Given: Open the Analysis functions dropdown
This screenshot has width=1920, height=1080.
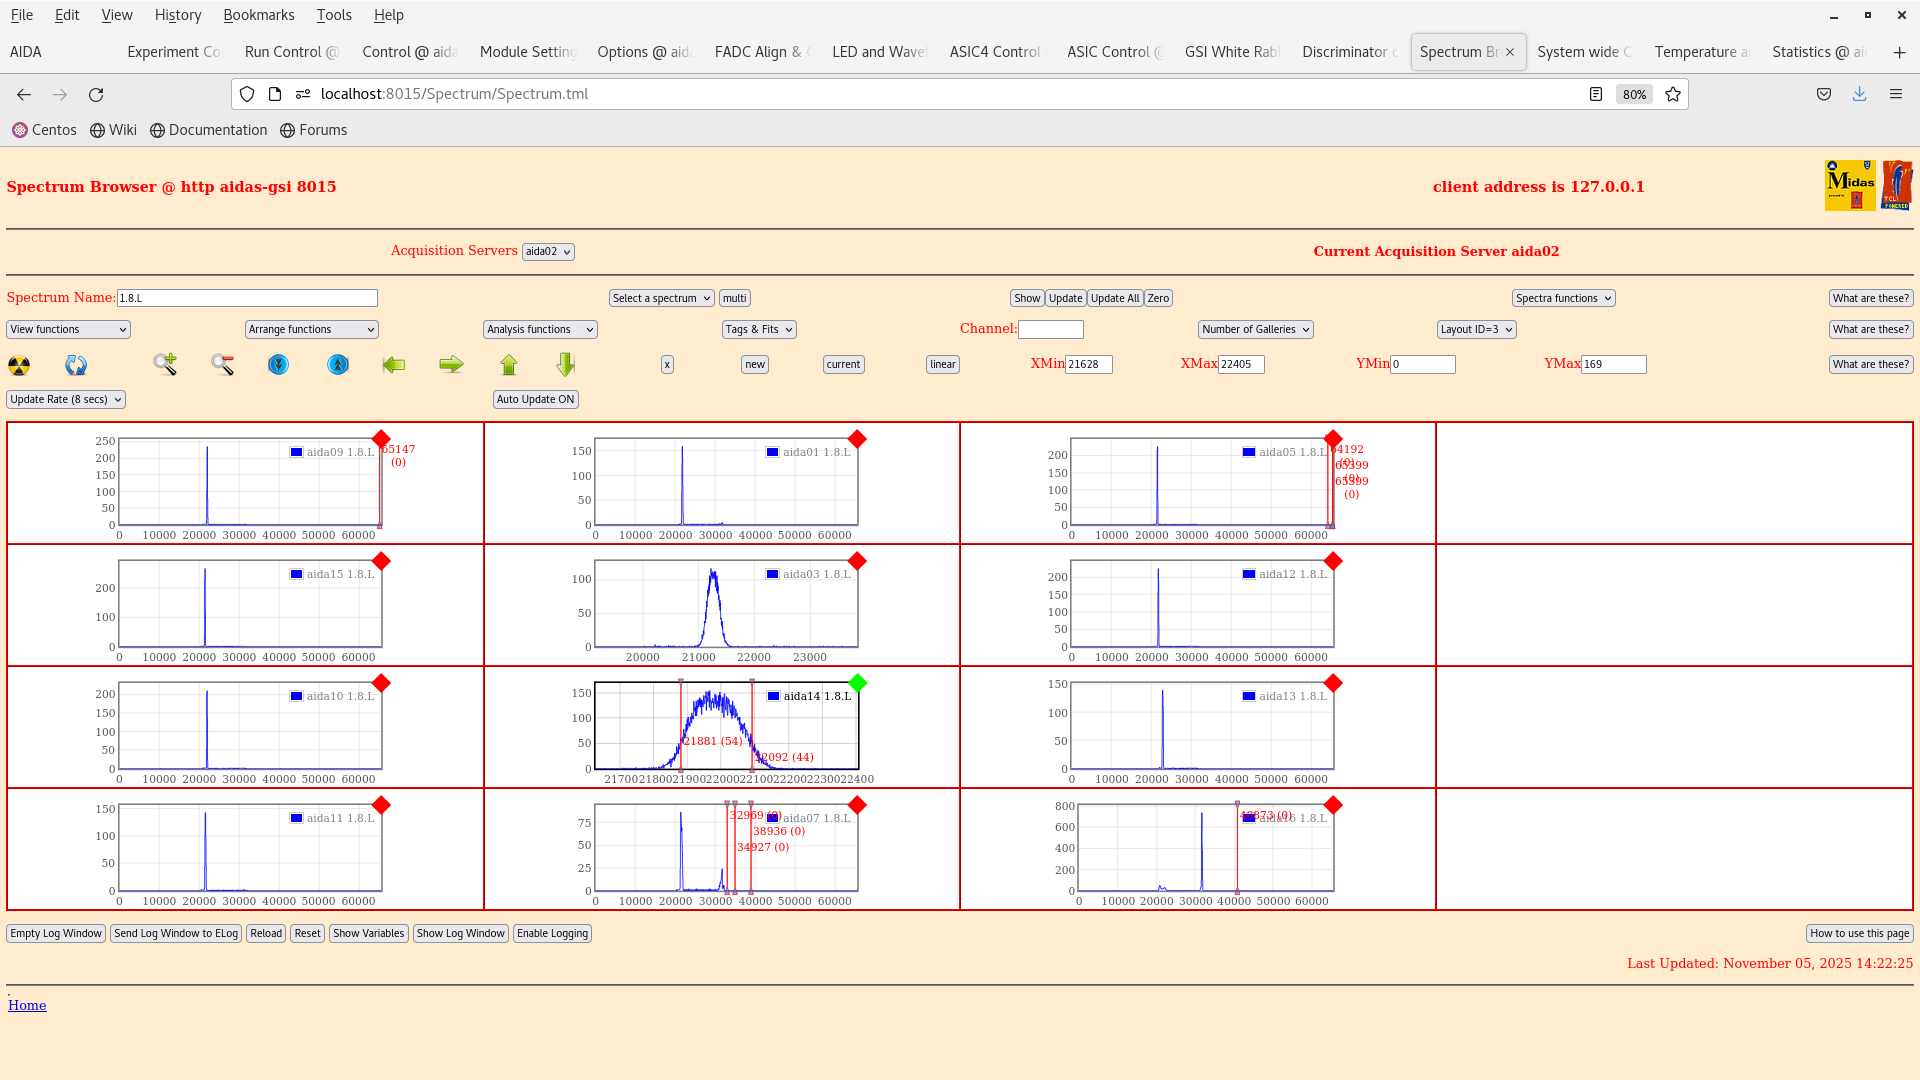Looking at the screenshot, I should pos(539,329).
